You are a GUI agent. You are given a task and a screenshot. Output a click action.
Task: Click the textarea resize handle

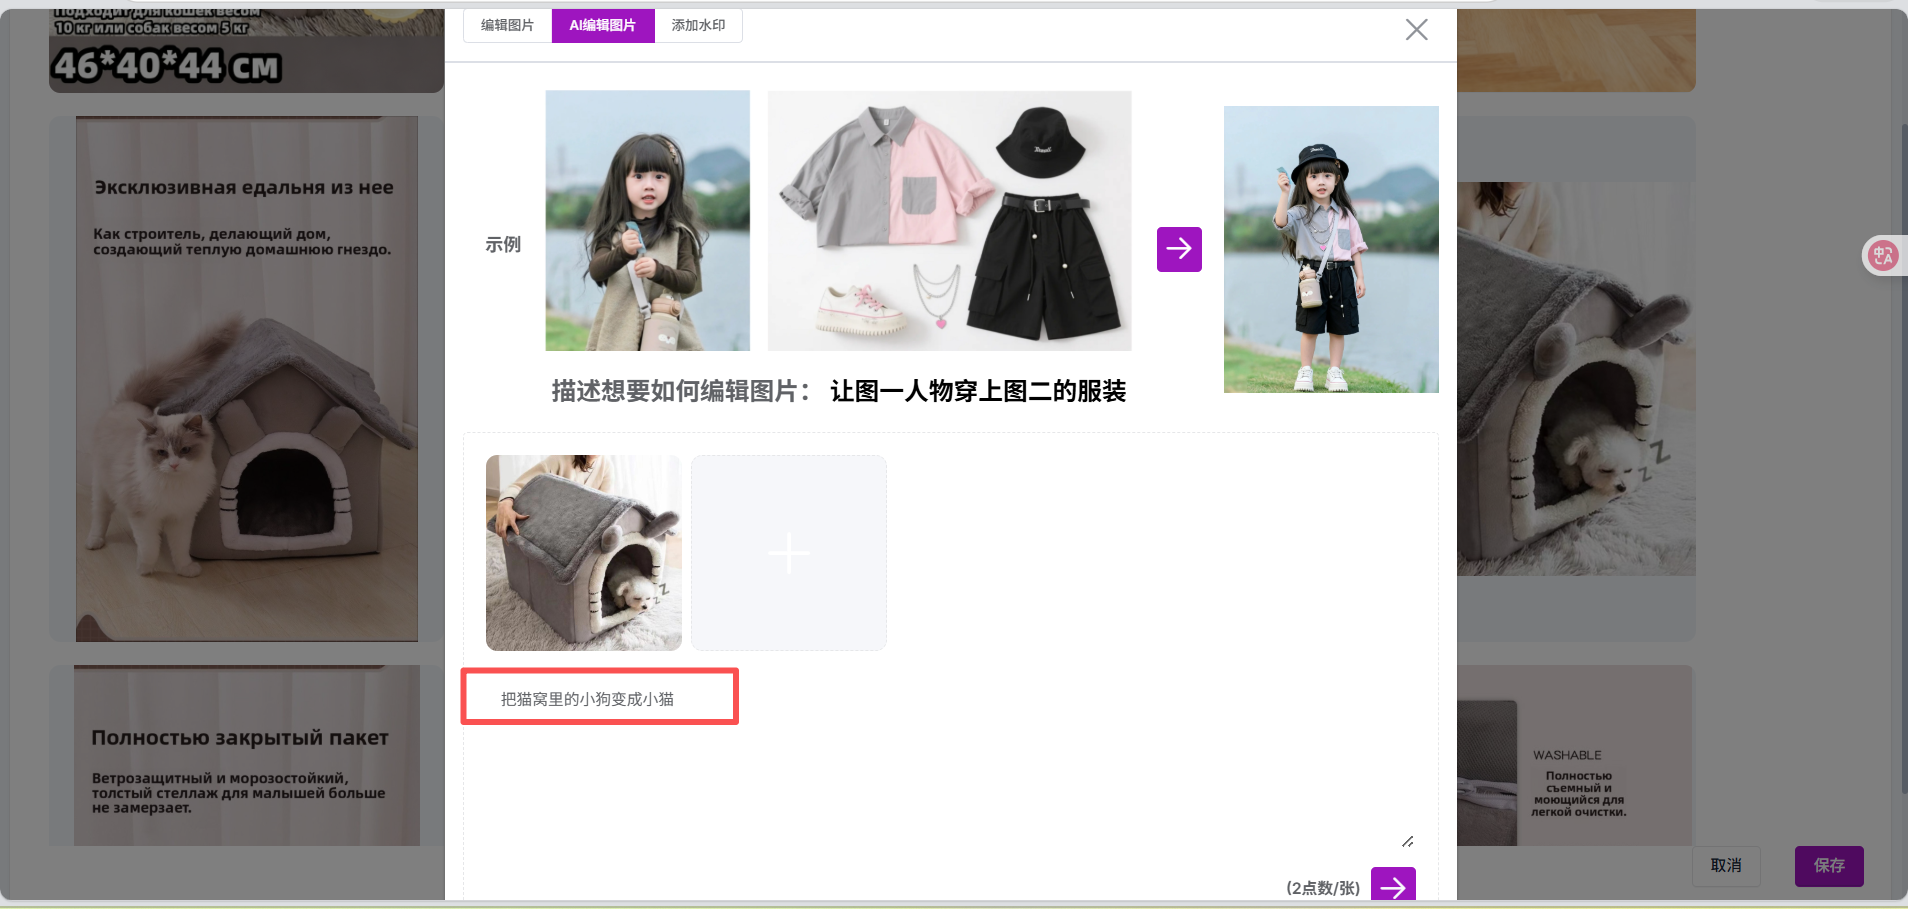tap(1407, 841)
